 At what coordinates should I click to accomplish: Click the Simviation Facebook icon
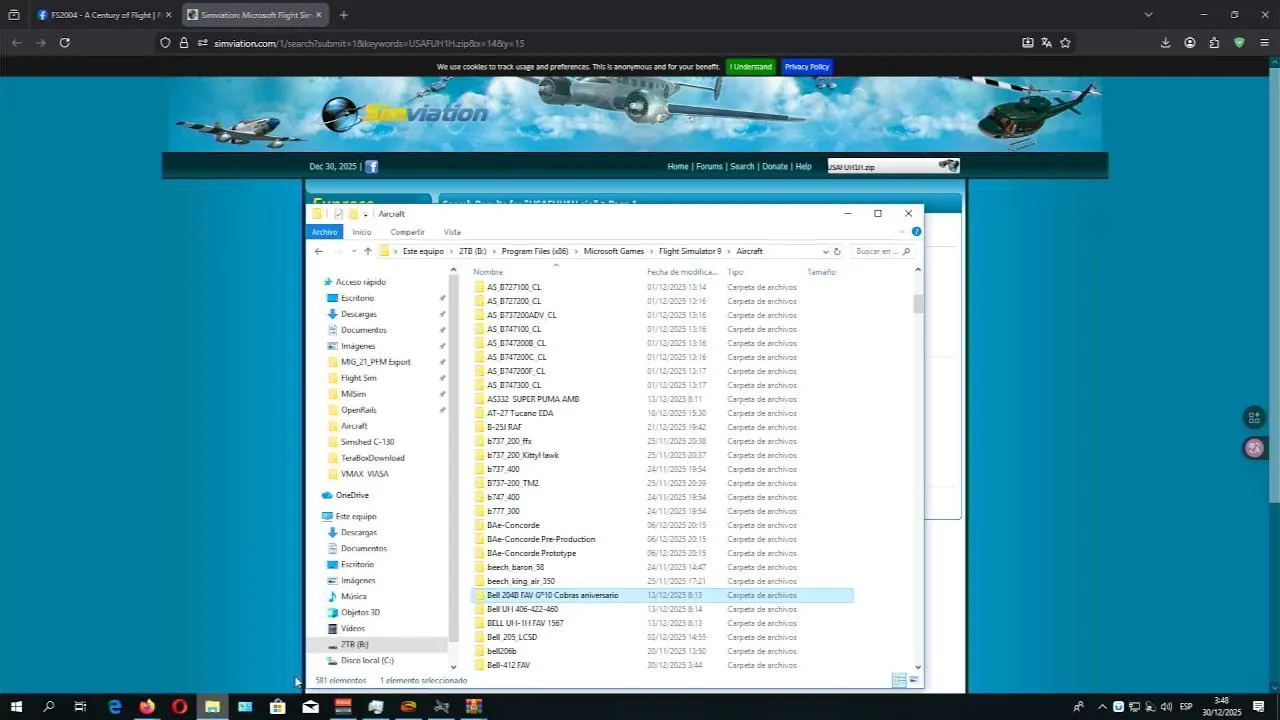[371, 166]
